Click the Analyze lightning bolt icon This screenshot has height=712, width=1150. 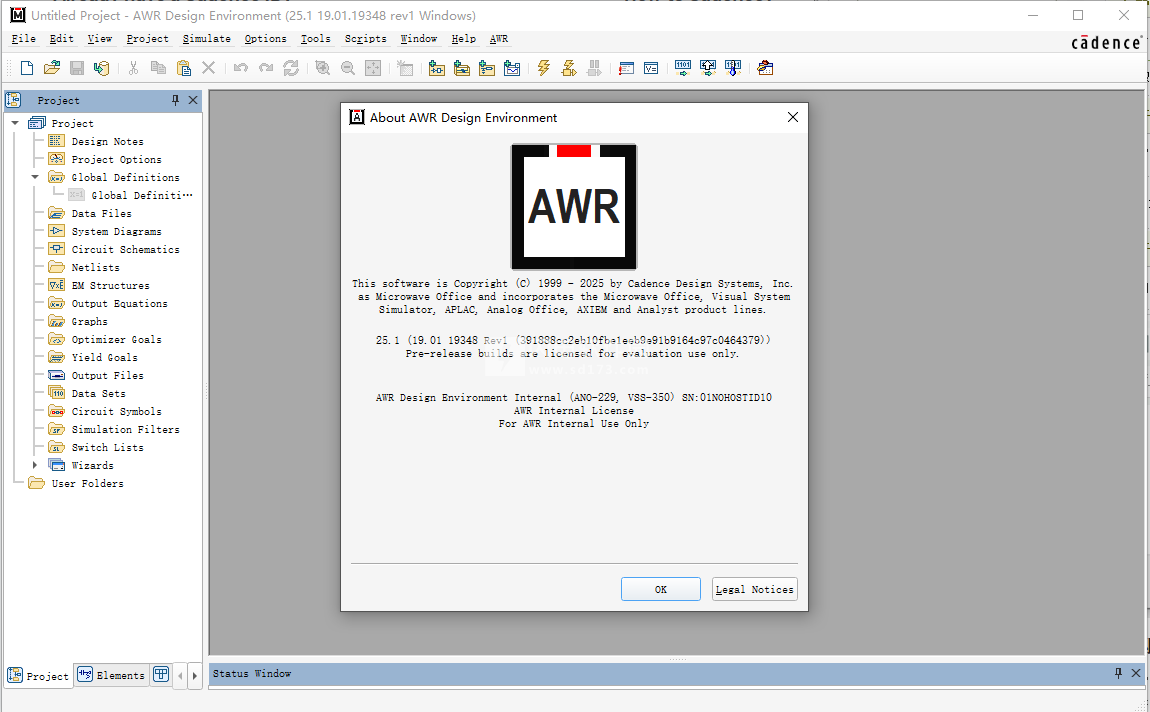pyautogui.click(x=544, y=68)
